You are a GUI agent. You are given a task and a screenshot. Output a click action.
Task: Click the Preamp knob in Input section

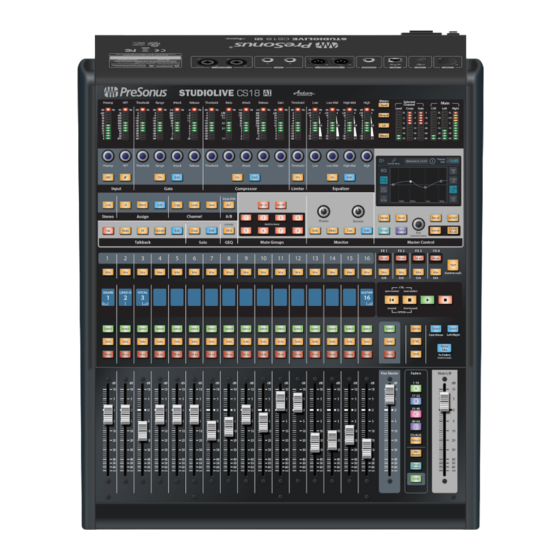108,156
